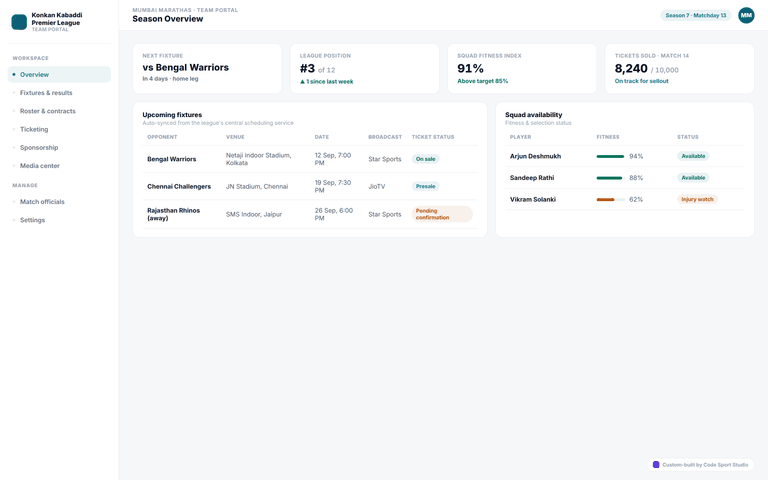Open the Squad Fitness Index 91% card

coord(522,69)
